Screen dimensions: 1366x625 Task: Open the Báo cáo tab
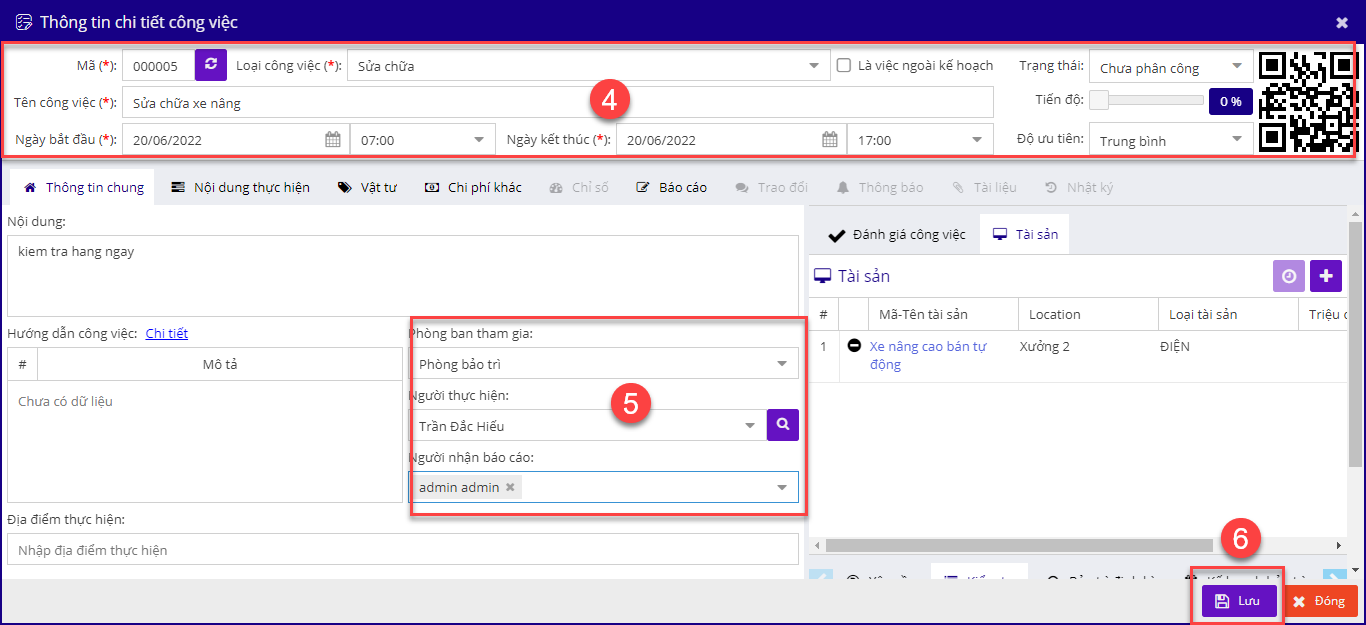click(671, 187)
